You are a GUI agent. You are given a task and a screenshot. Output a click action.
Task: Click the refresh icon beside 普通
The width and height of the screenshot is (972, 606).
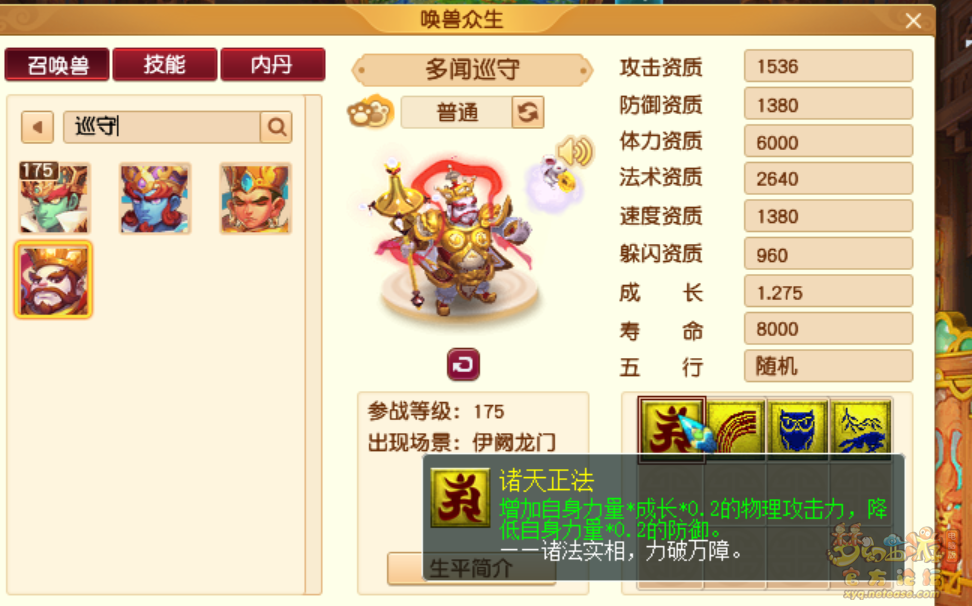528,112
